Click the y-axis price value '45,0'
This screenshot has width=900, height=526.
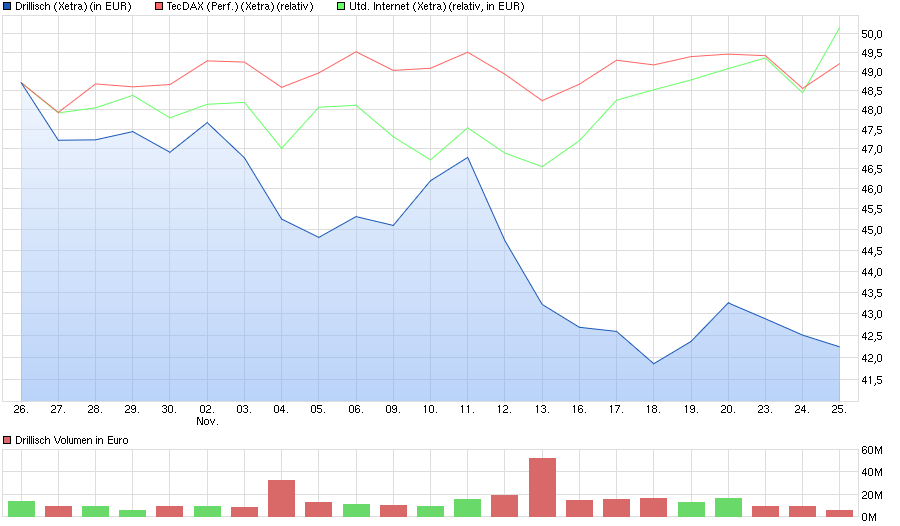[x=872, y=230]
